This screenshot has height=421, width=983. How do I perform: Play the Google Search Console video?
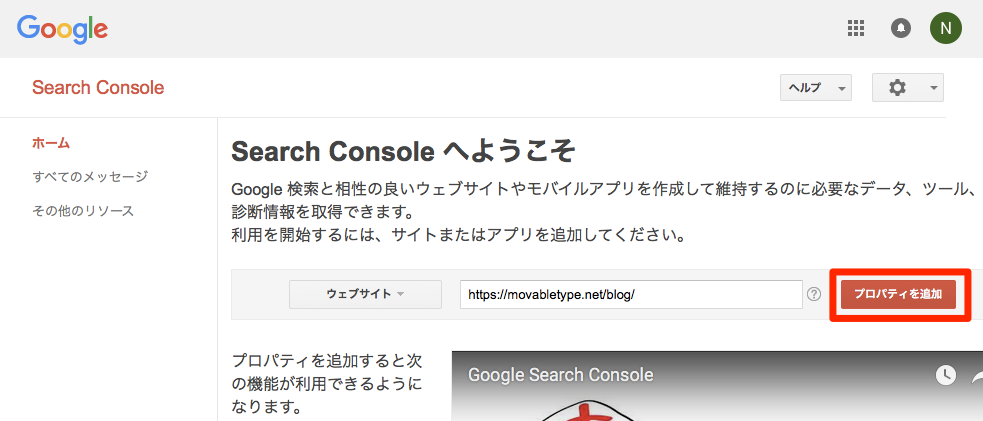[x=717, y=386]
